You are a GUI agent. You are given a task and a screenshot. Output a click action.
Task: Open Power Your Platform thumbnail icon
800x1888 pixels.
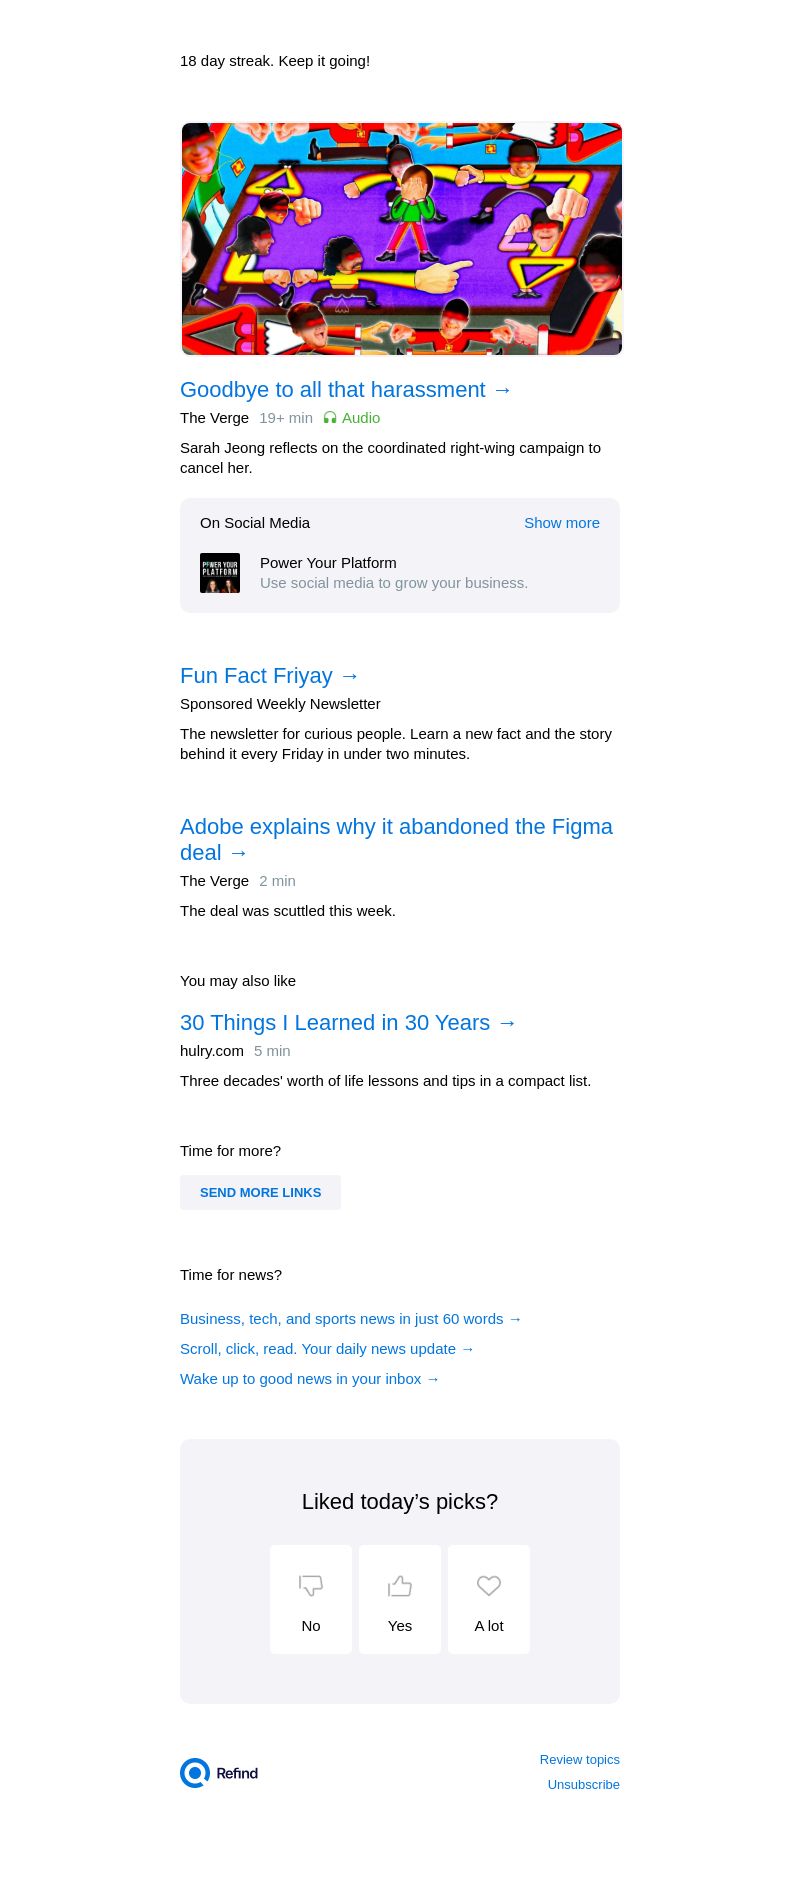click(220, 573)
